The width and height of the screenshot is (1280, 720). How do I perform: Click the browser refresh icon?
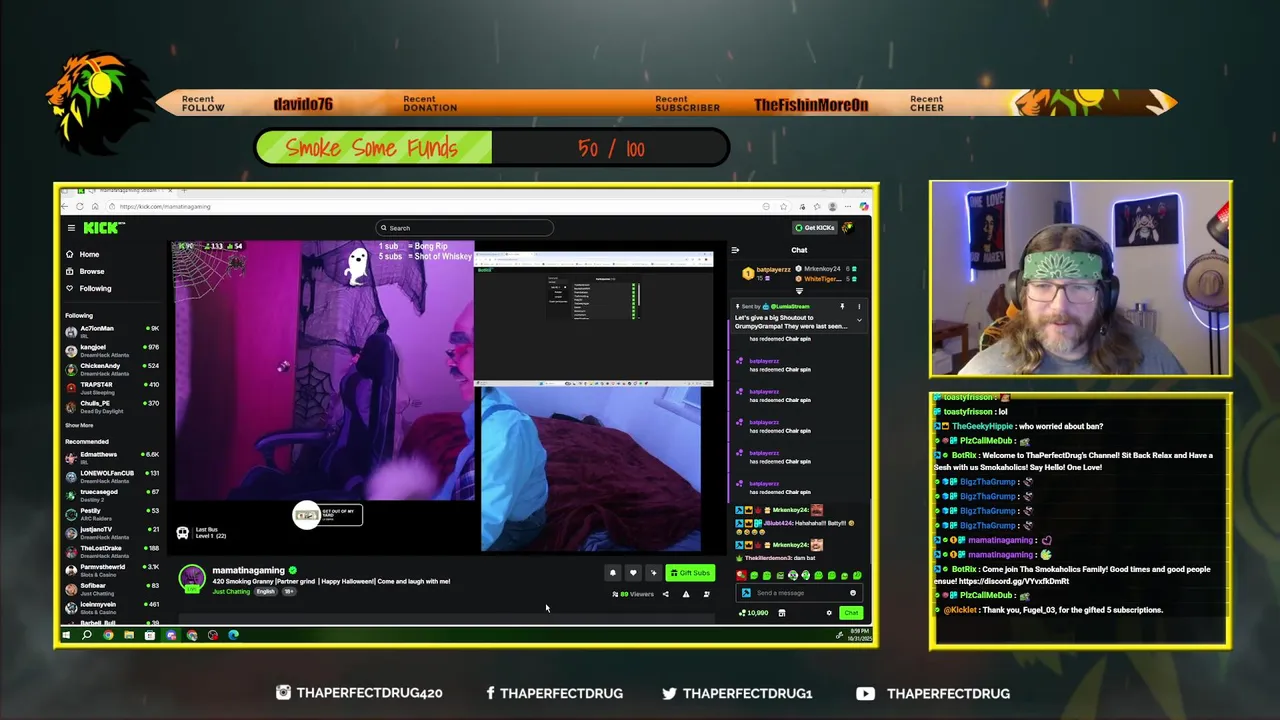[x=79, y=206]
